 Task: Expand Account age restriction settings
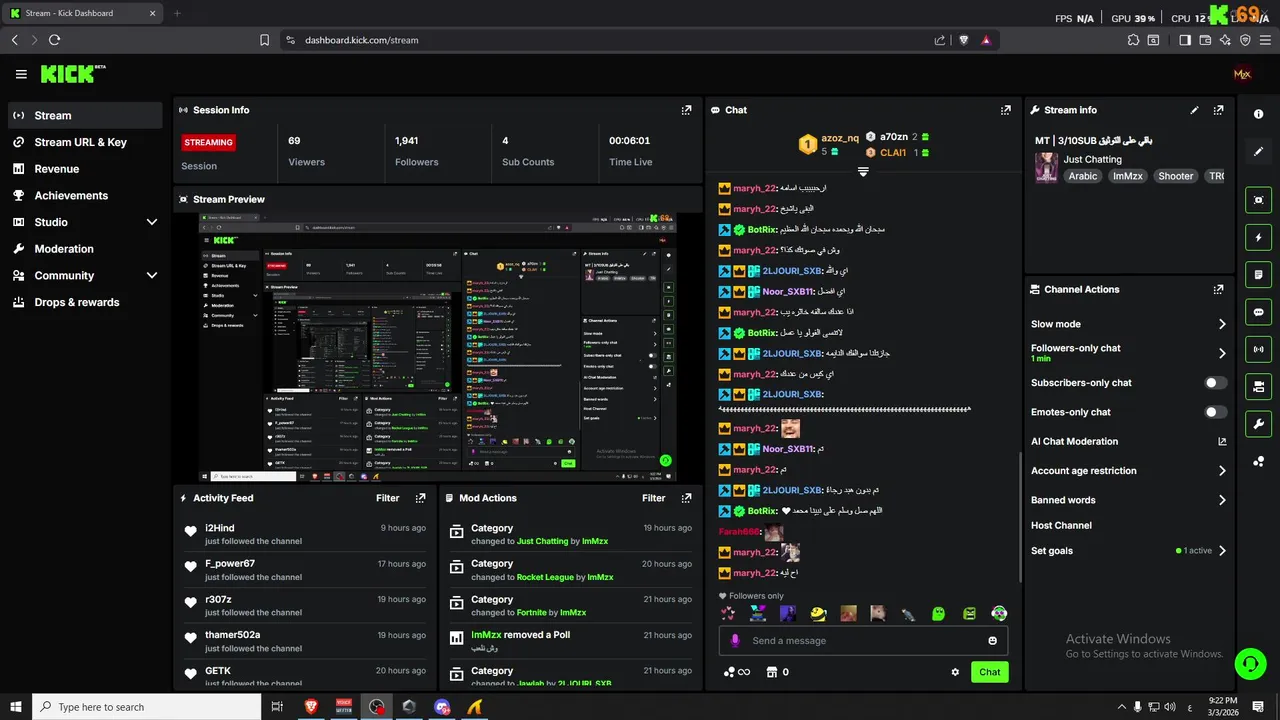[x=1222, y=471]
